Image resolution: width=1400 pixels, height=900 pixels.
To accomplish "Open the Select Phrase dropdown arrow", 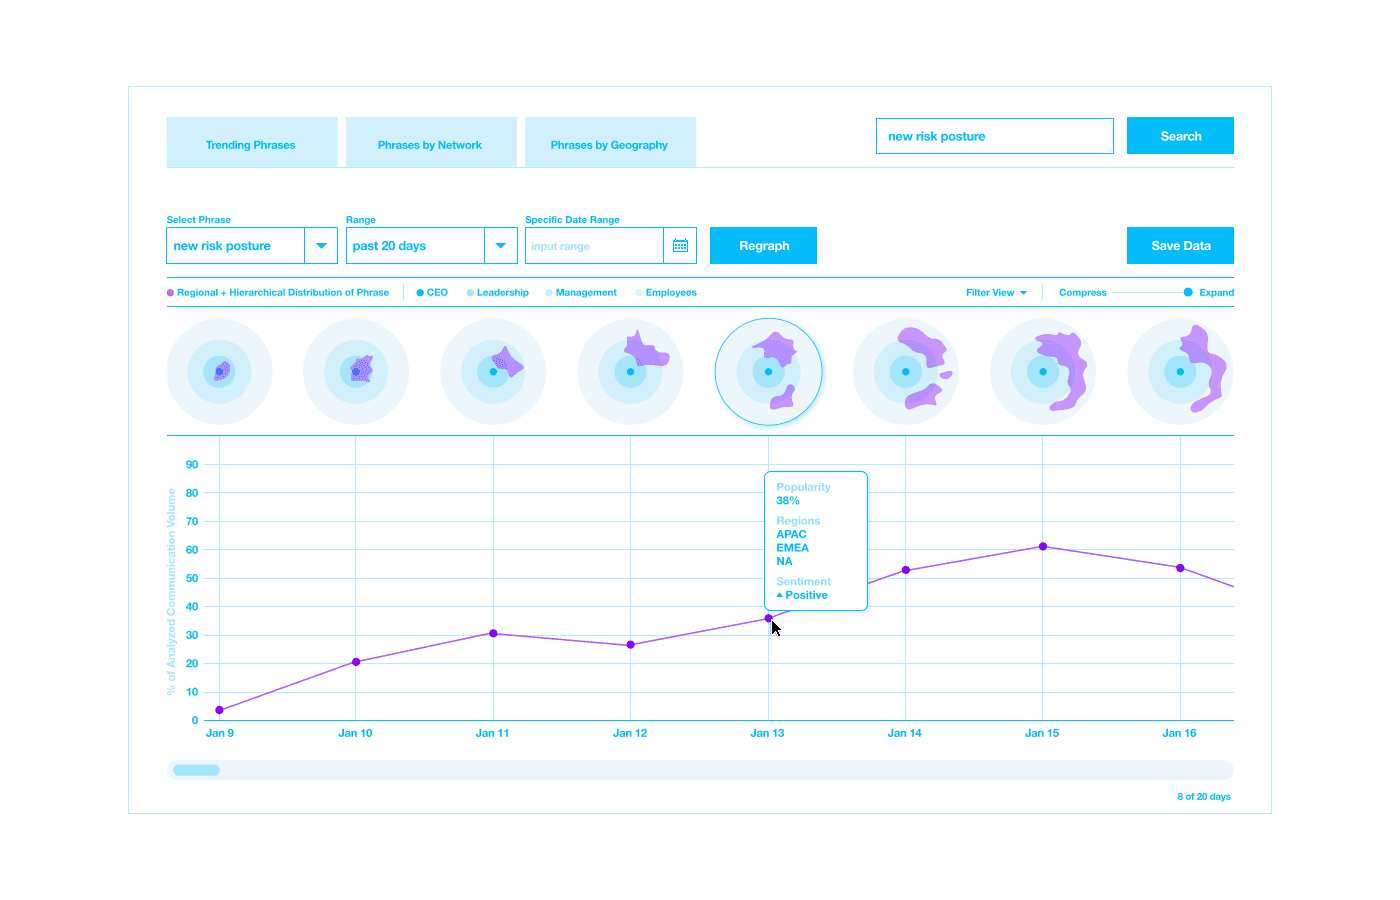I will click(321, 246).
